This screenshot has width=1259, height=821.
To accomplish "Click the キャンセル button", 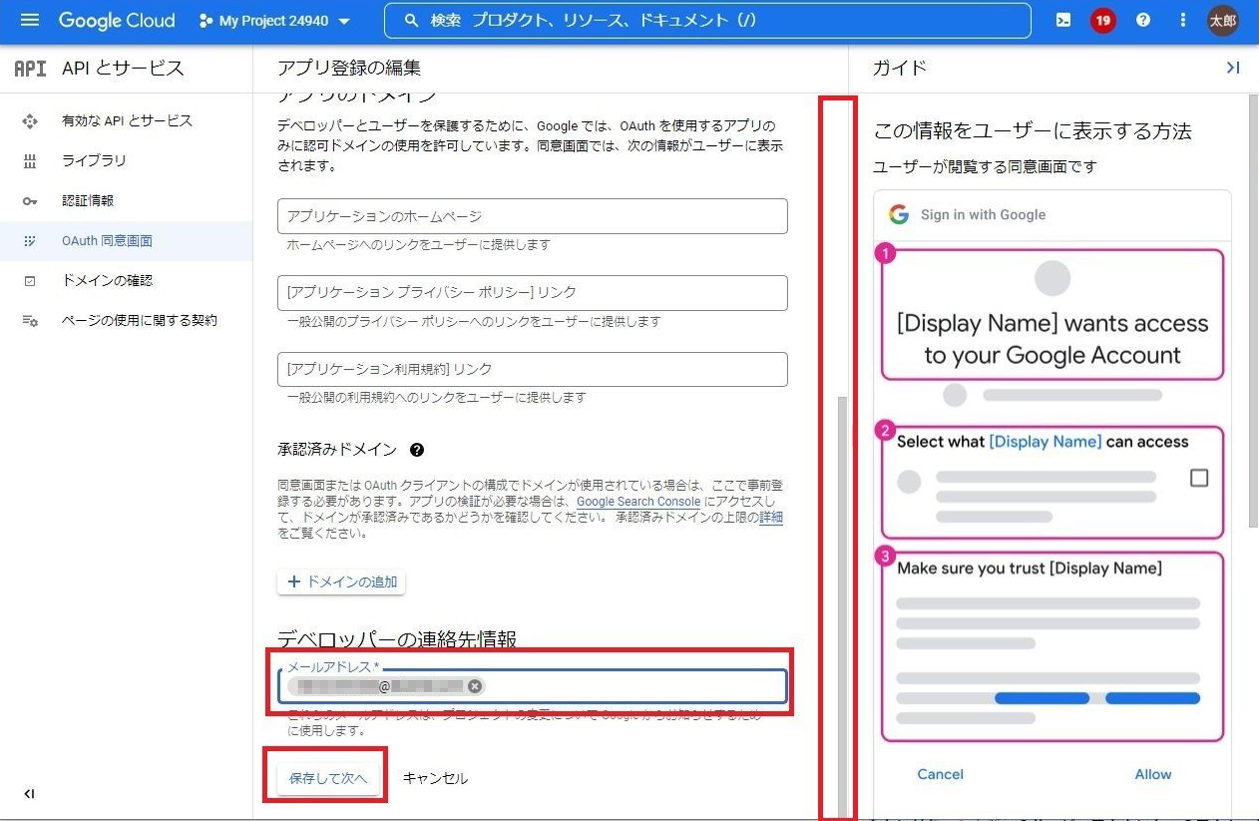I will (435, 778).
